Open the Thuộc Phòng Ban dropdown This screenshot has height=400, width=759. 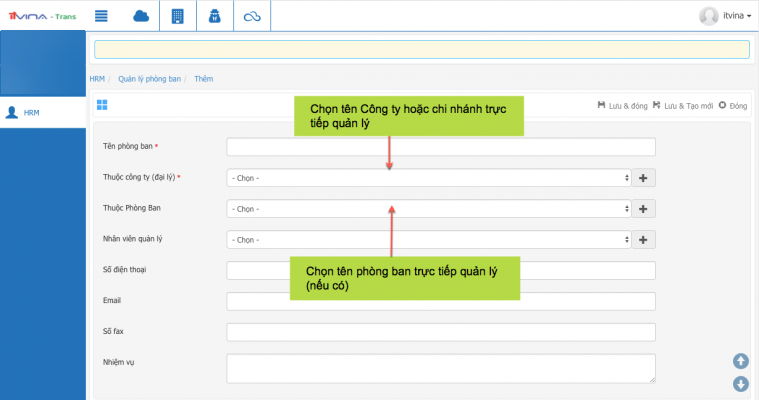pyautogui.click(x=429, y=209)
